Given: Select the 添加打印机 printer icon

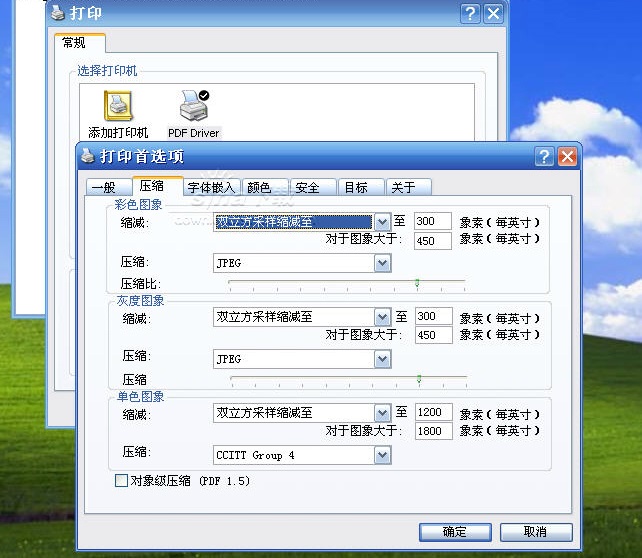Looking at the screenshot, I should (x=118, y=108).
